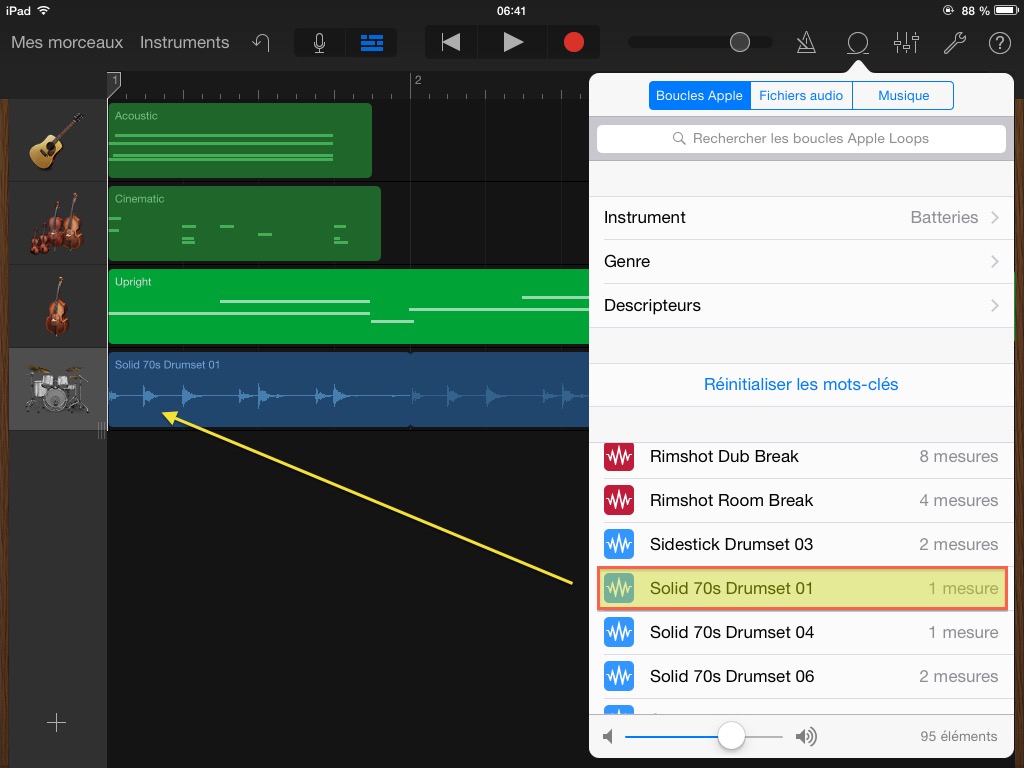Screen dimensions: 1024x768
Task: Tap the track header resize handle
Action: (101, 430)
